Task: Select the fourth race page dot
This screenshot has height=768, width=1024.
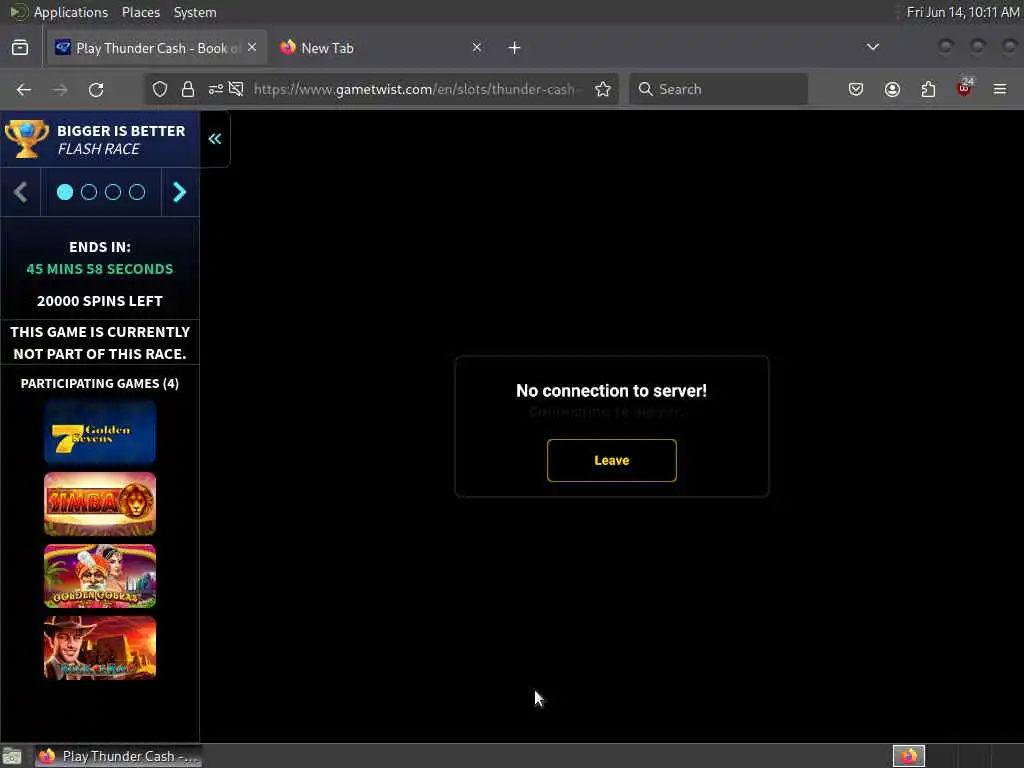Action: [x=137, y=192]
